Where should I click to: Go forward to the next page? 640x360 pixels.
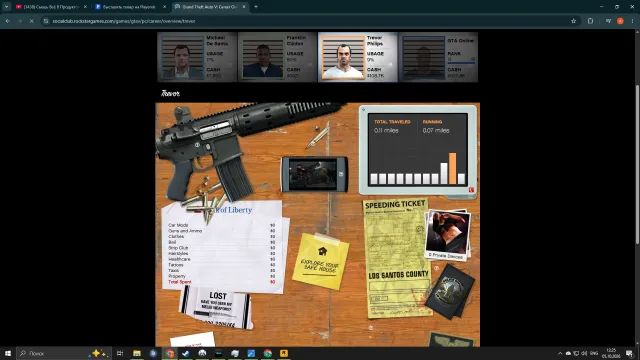(20, 21)
